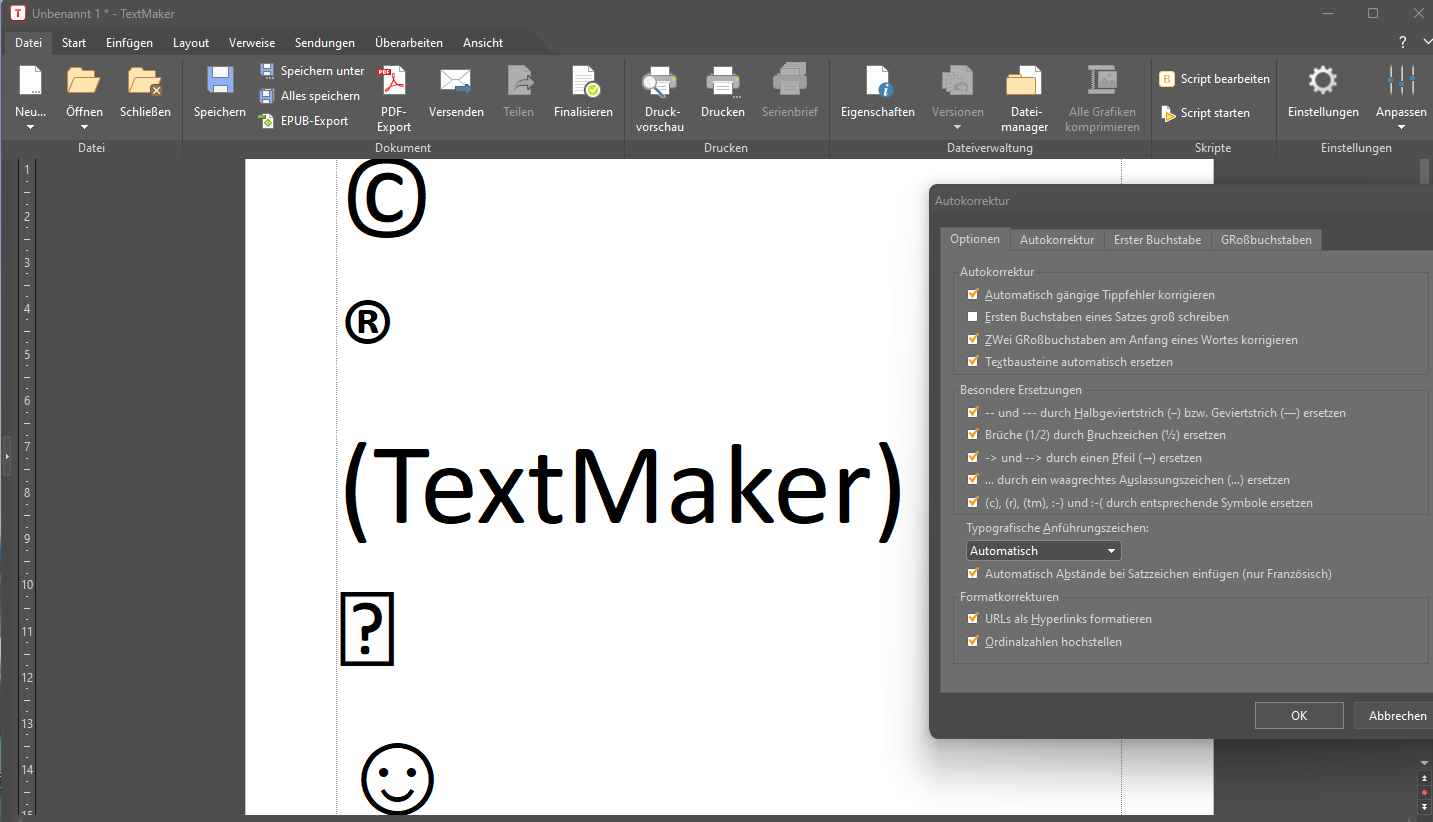
Task: Toggle Halbgeviertstrich replacement checkbox
Action: point(972,412)
